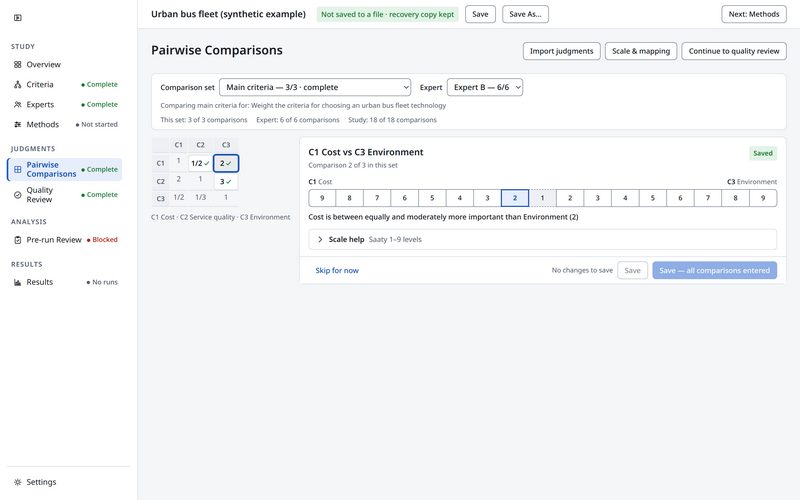Collapse the sidebar with the panel toggle icon

pos(18,17)
